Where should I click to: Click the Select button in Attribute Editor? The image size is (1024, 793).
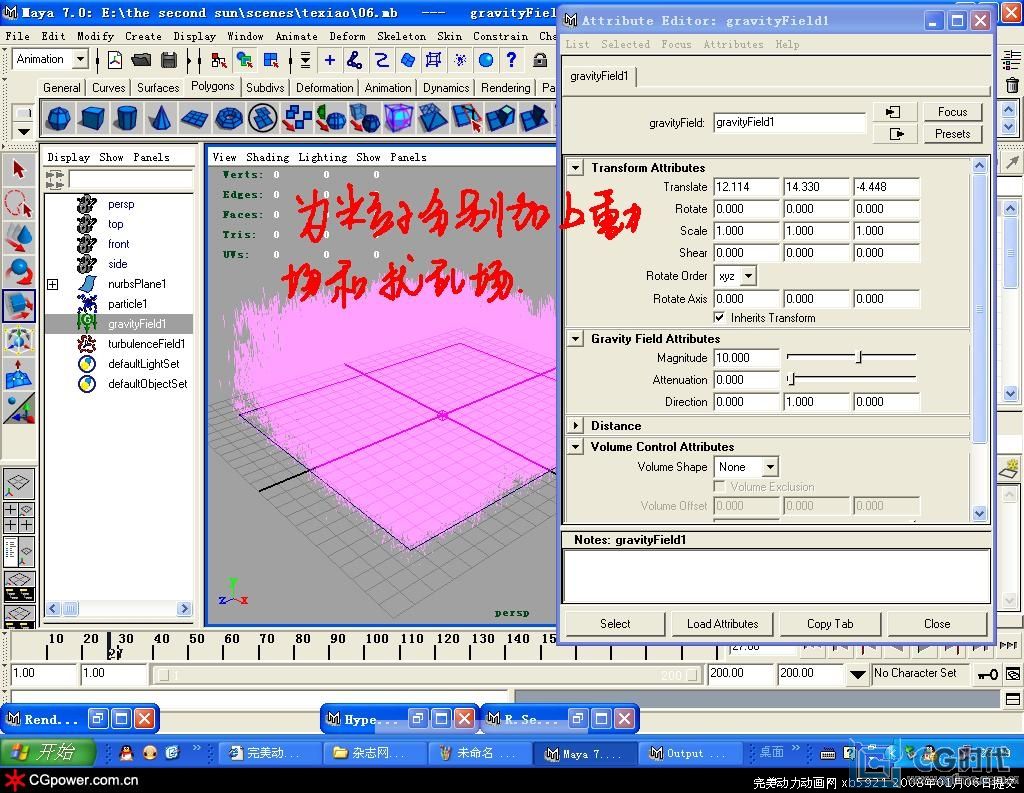tap(615, 624)
